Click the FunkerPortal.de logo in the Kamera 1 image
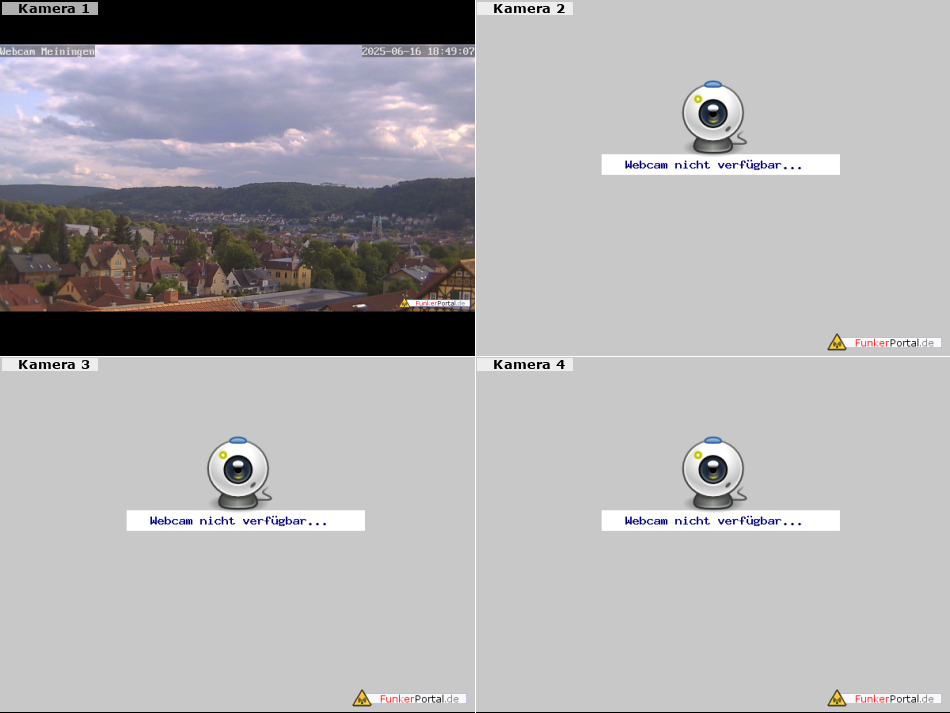Screen dimensions: 950x713 434,303
